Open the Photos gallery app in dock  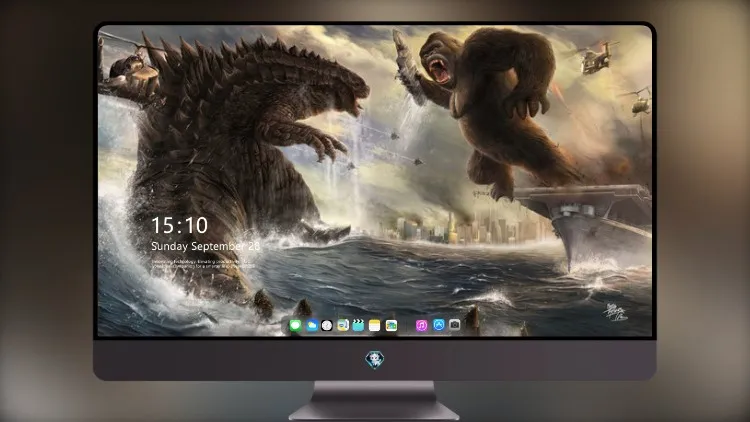[x=391, y=326]
